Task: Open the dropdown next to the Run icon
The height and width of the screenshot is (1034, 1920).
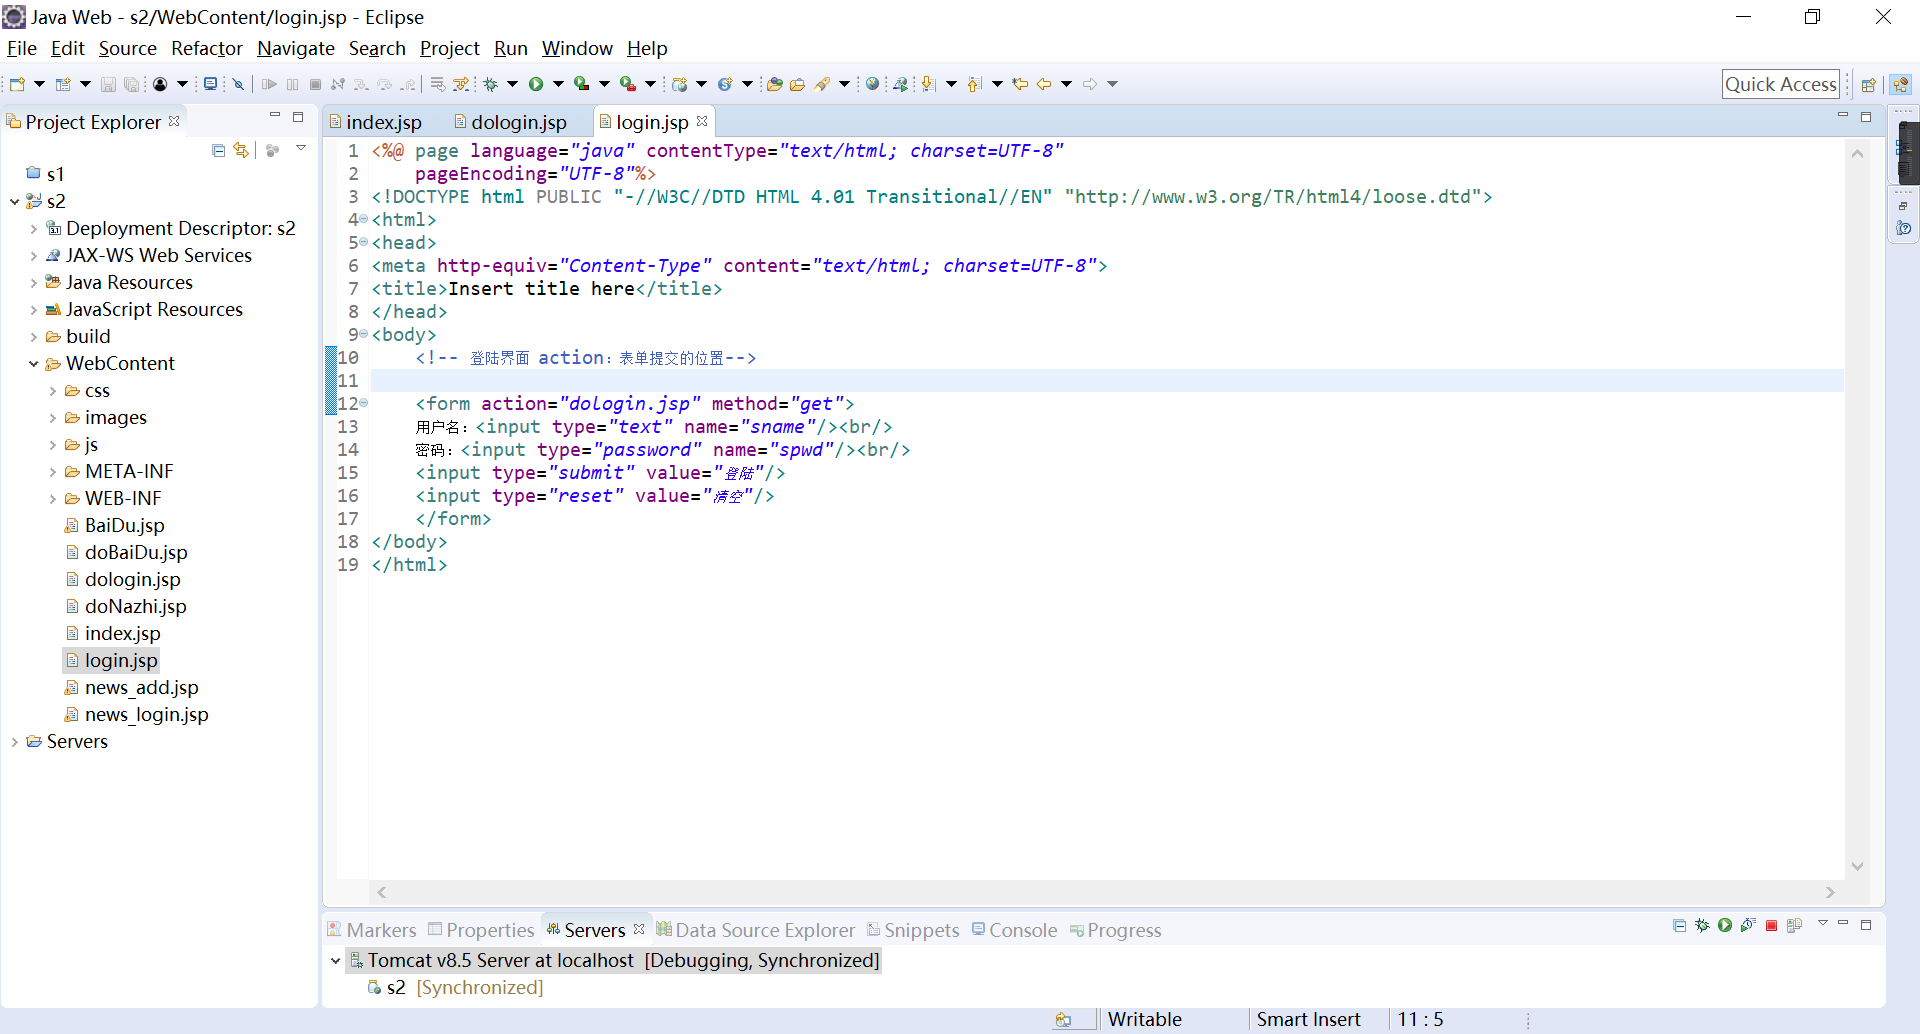Action: click(x=558, y=84)
